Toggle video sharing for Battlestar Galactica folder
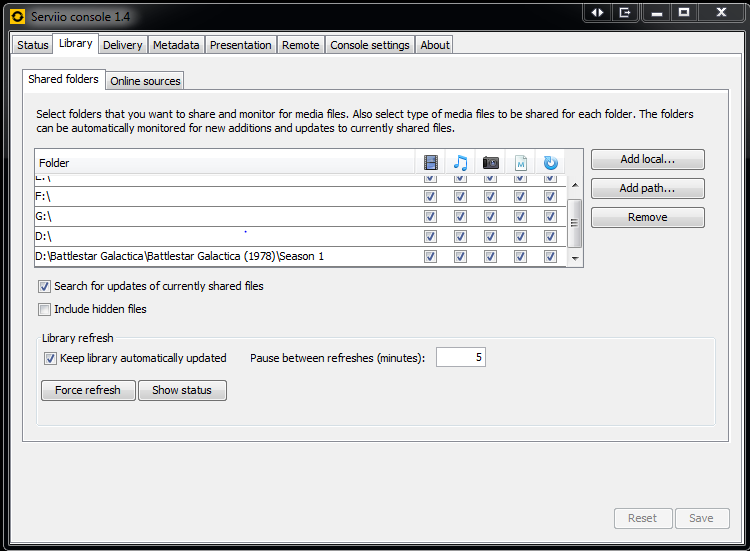This screenshot has height=551, width=750. tap(430, 257)
